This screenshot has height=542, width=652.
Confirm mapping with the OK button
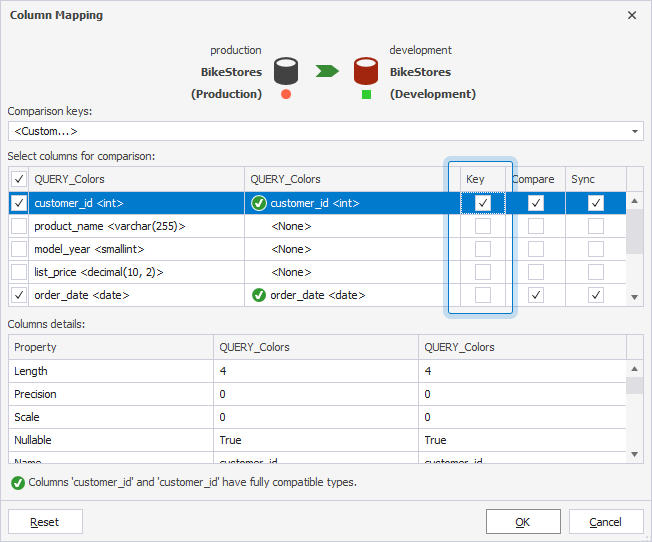coord(523,522)
